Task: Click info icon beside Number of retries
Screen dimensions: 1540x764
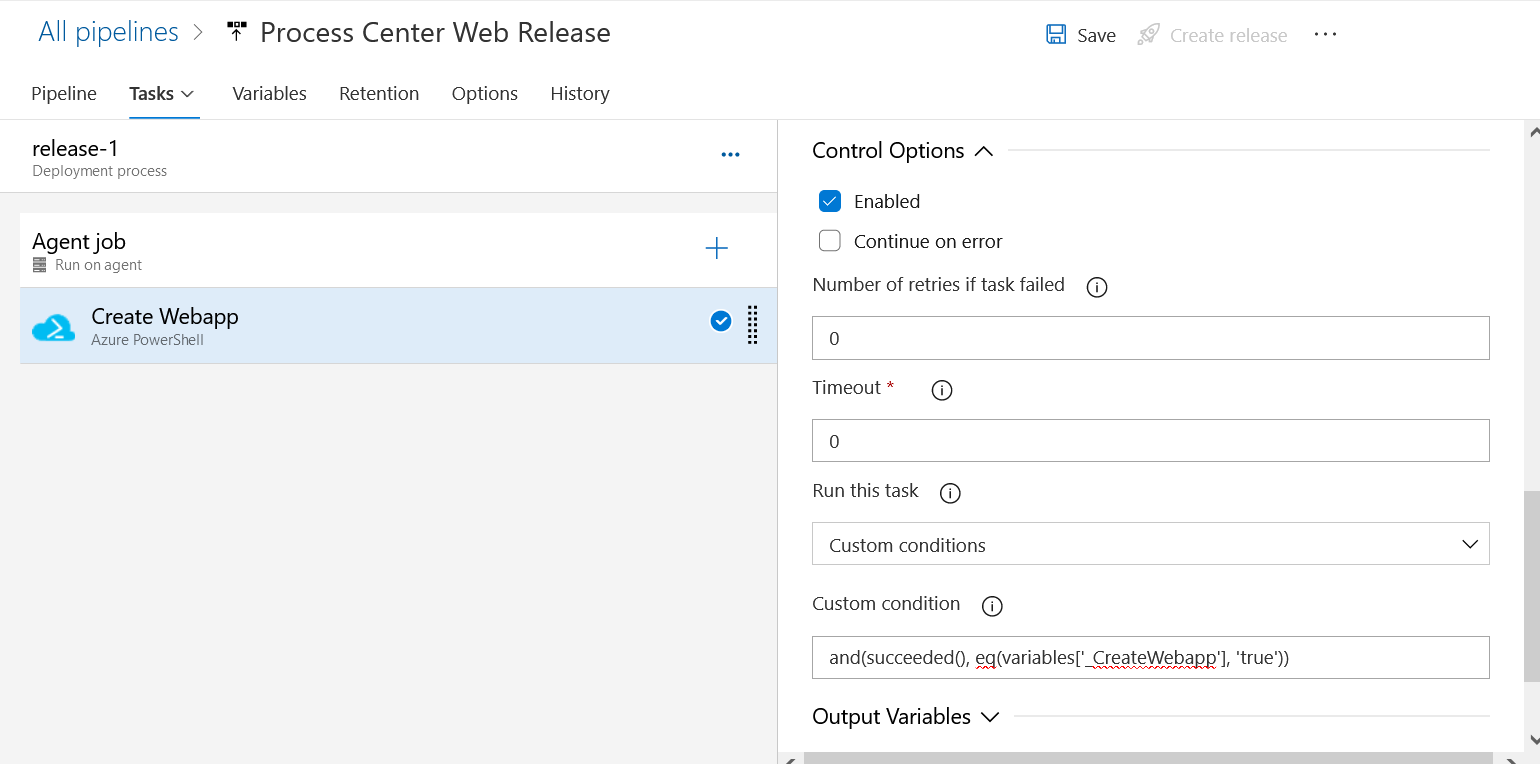Action: click(1097, 287)
